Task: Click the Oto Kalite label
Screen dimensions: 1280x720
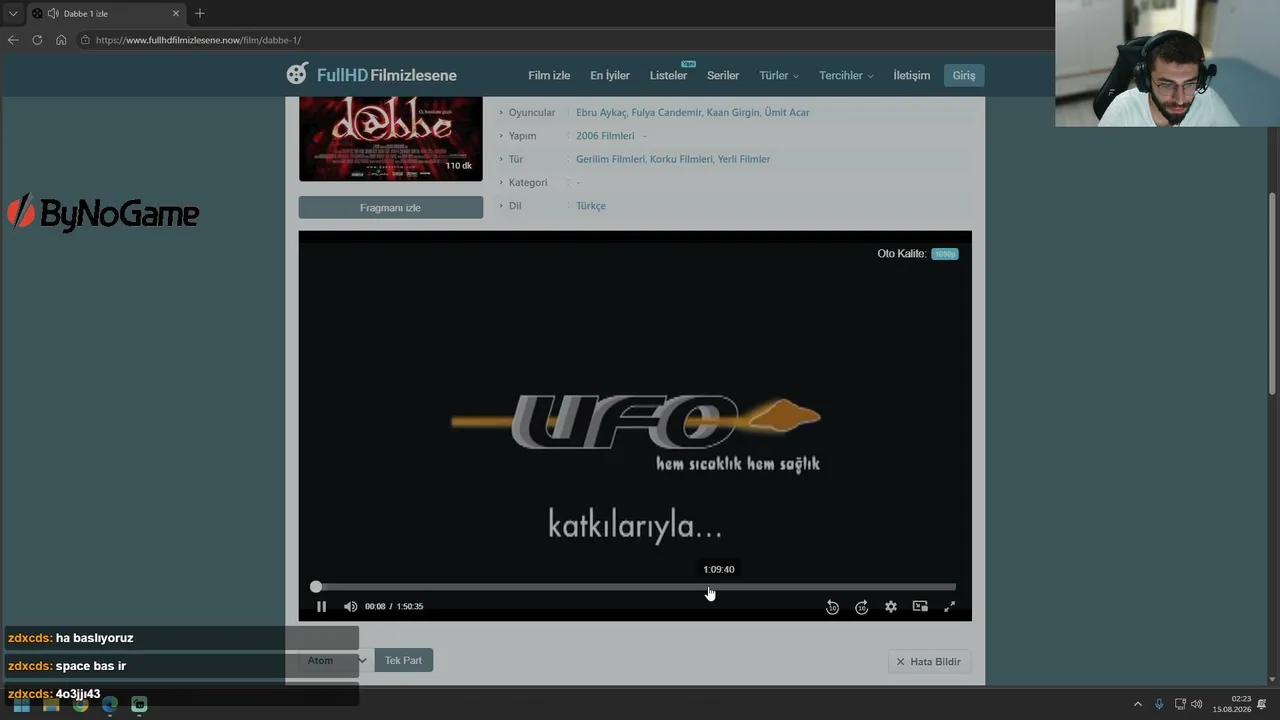Action: (902, 254)
